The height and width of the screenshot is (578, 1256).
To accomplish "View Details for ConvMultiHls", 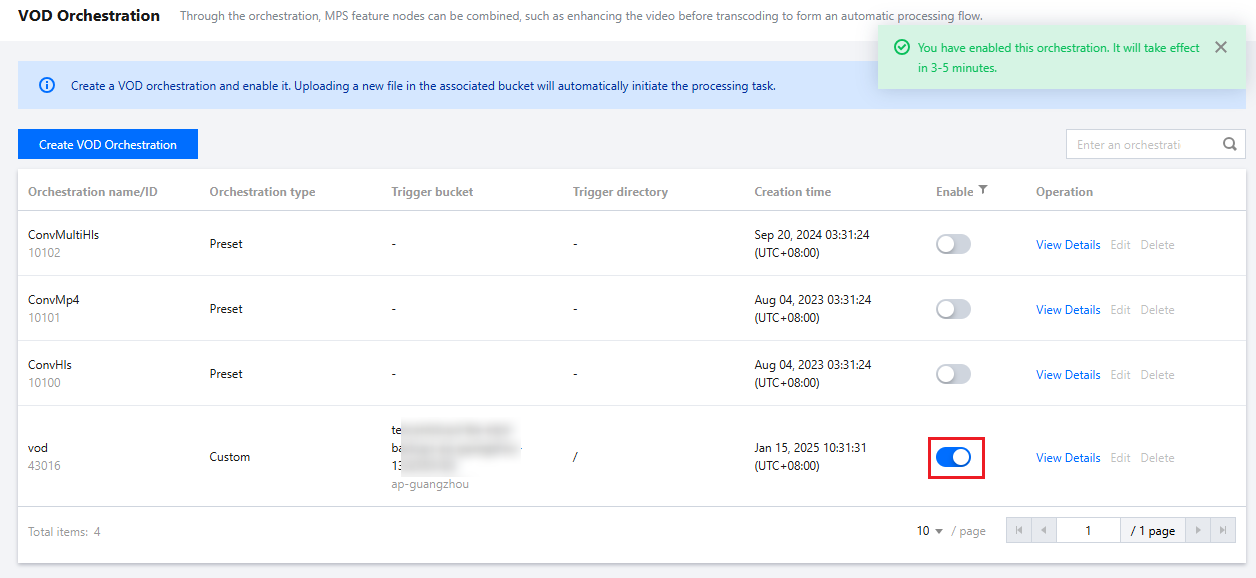I will click(x=1068, y=245).
